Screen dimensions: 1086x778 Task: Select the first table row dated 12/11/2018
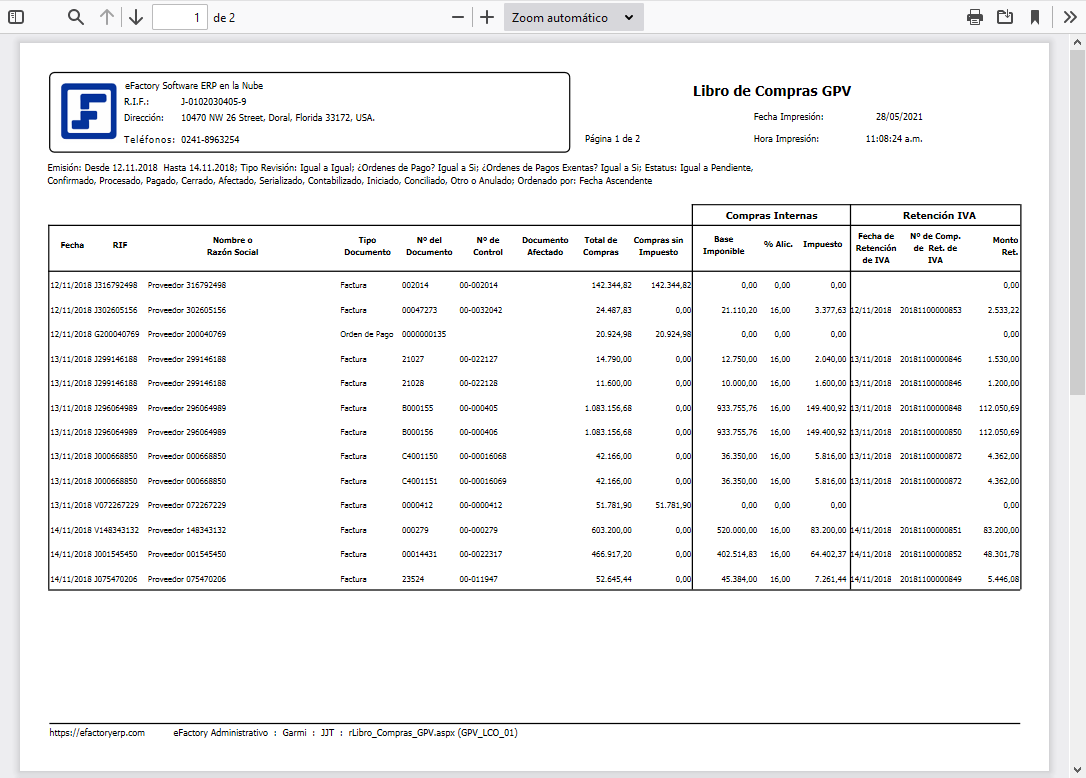pos(400,284)
